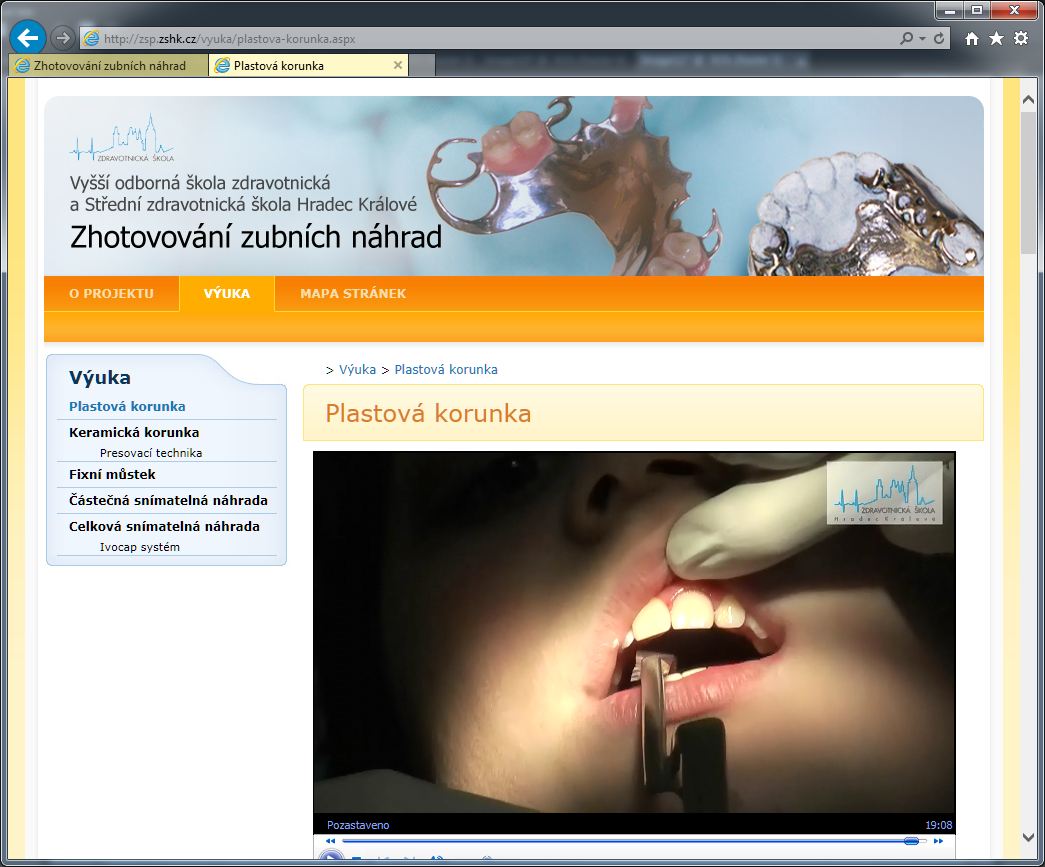Click rewind button on video player

pyautogui.click(x=331, y=841)
